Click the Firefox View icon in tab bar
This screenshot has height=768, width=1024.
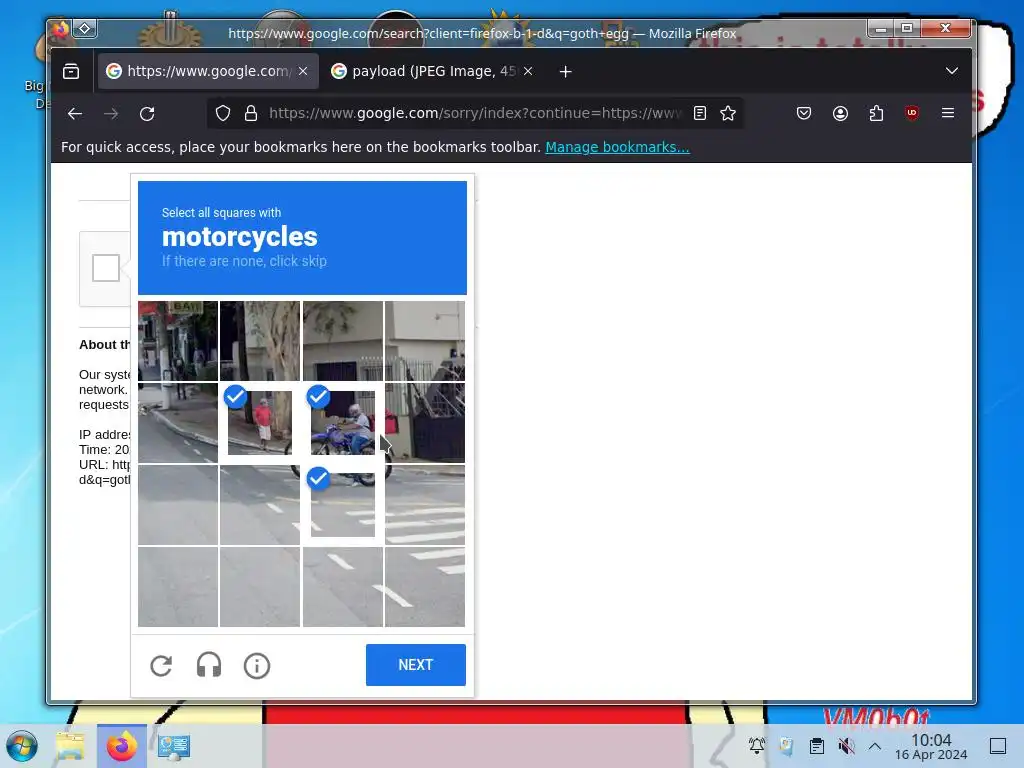click(x=71, y=71)
